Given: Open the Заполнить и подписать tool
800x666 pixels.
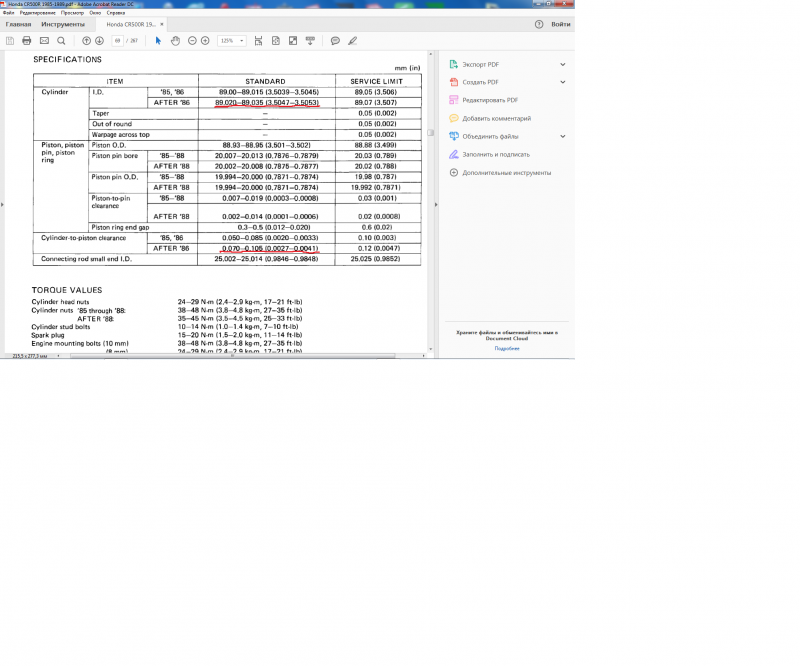Looking at the screenshot, I should click(x=496, y=154).
